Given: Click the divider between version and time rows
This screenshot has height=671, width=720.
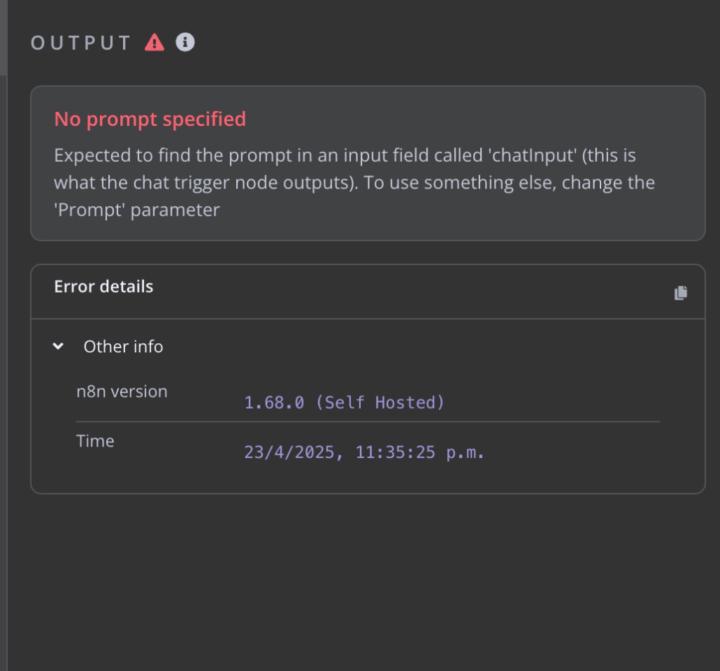Looking at the screenshot, I should point(368,422).
